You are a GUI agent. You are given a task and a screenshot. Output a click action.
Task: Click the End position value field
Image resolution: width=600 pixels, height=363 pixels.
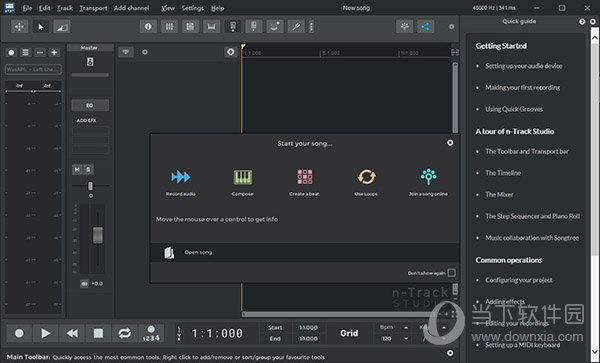coord(308,339)
